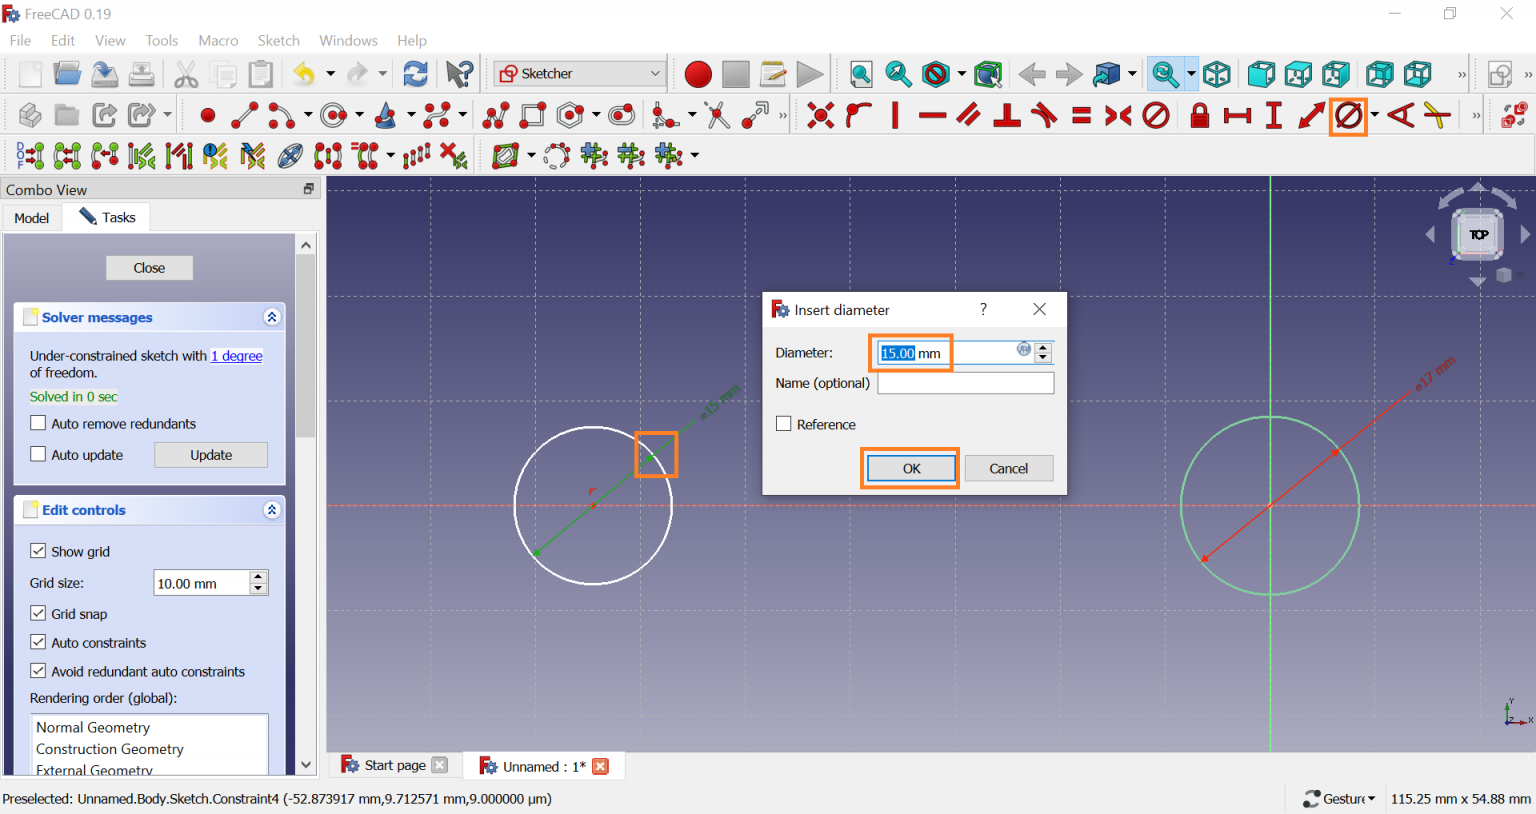Apply the equal constraint tool
Screen dimensions: 1536x814
(x=1081, y=116)
